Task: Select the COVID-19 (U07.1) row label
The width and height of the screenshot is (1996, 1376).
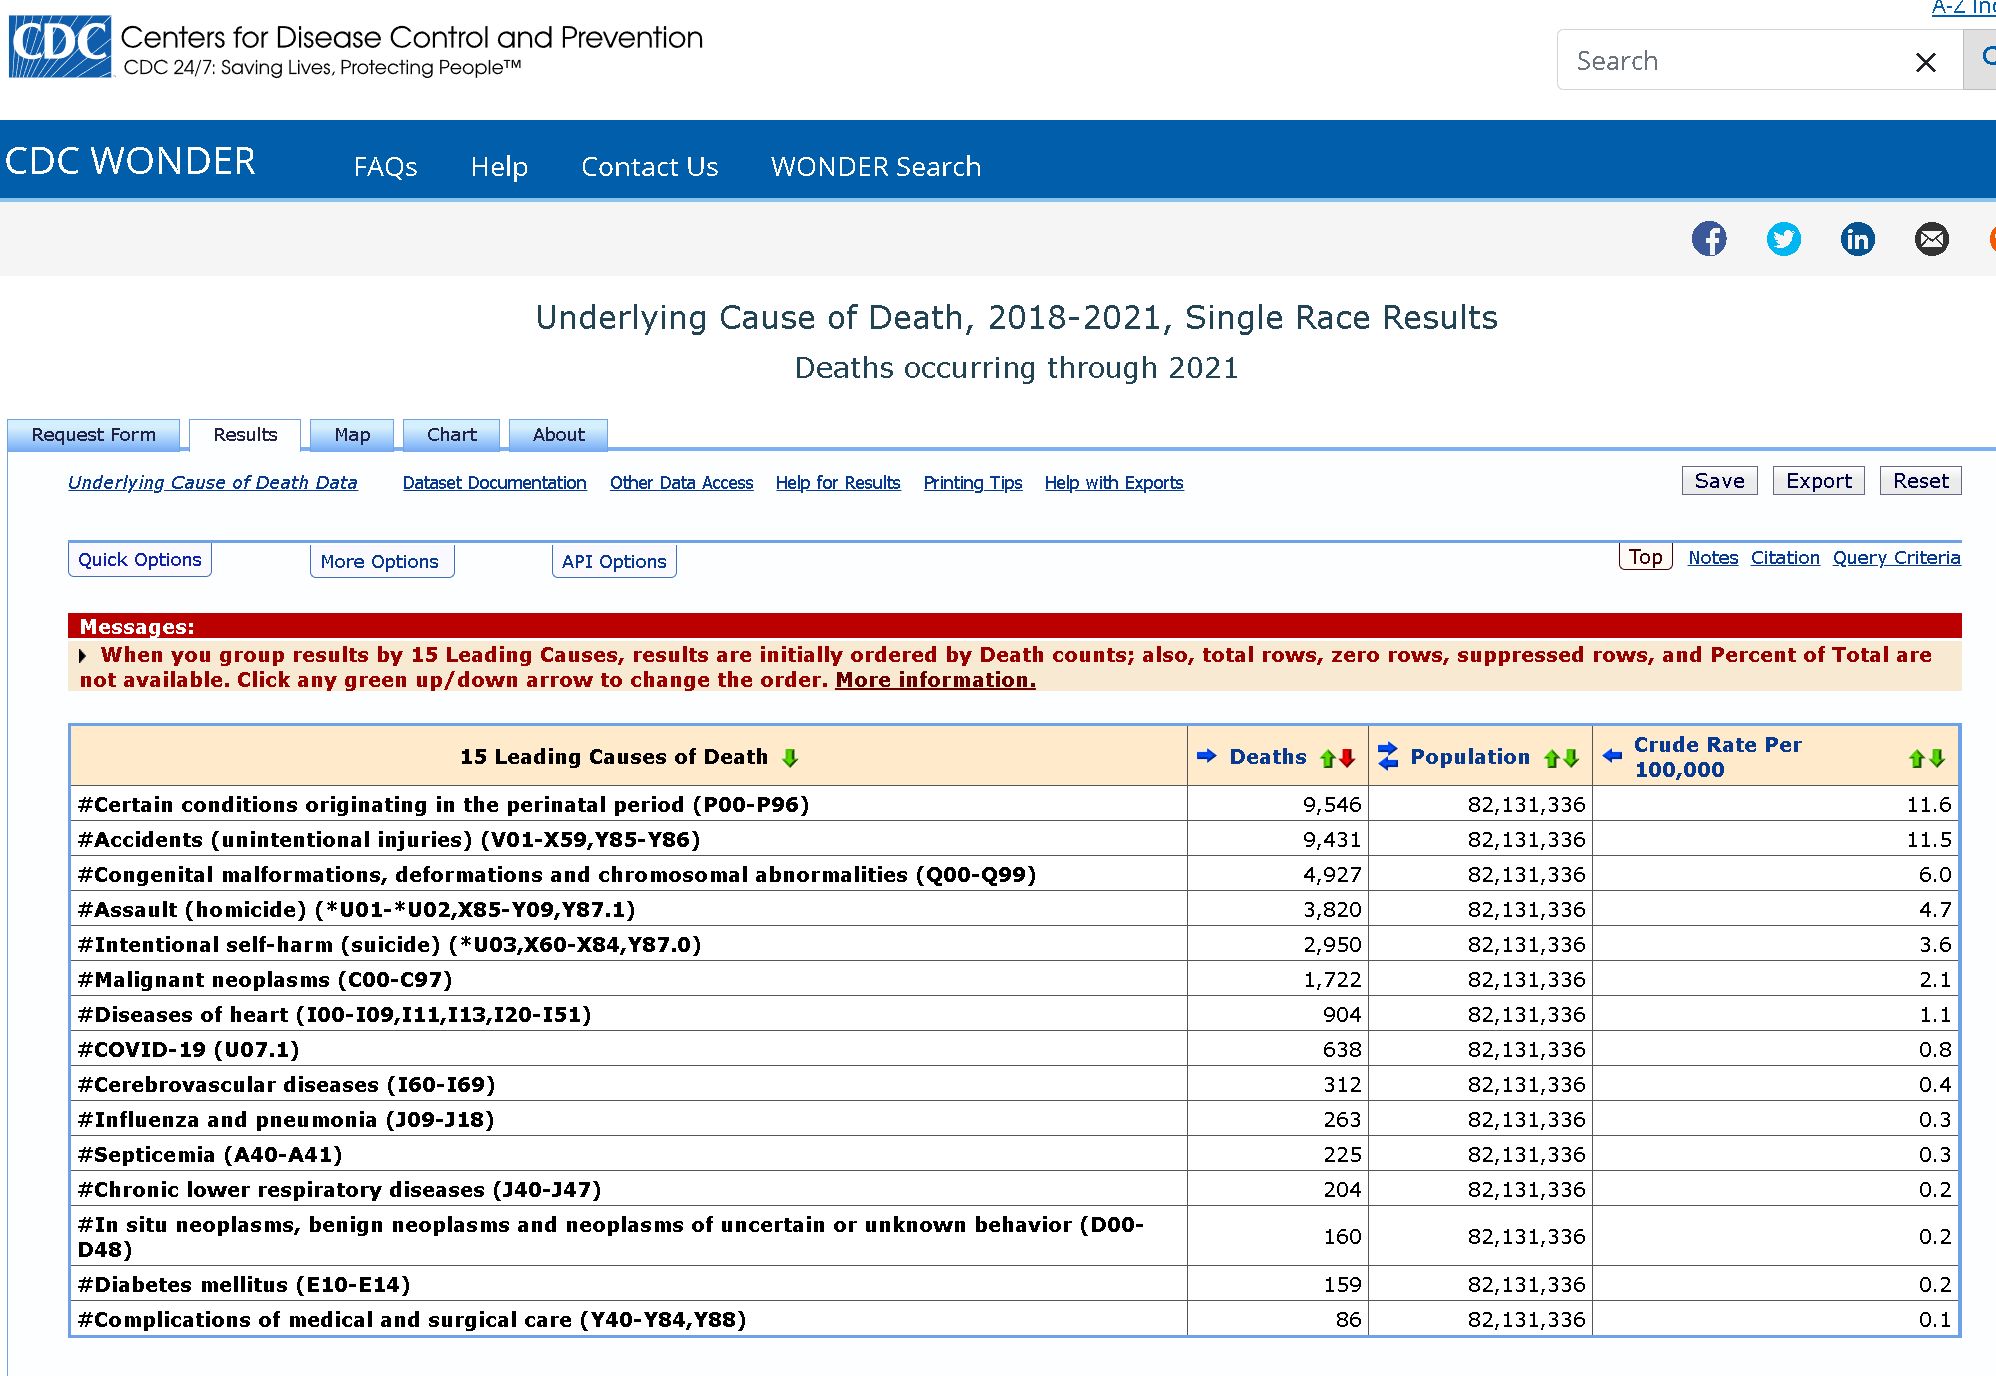Action: pos(189,1050)
